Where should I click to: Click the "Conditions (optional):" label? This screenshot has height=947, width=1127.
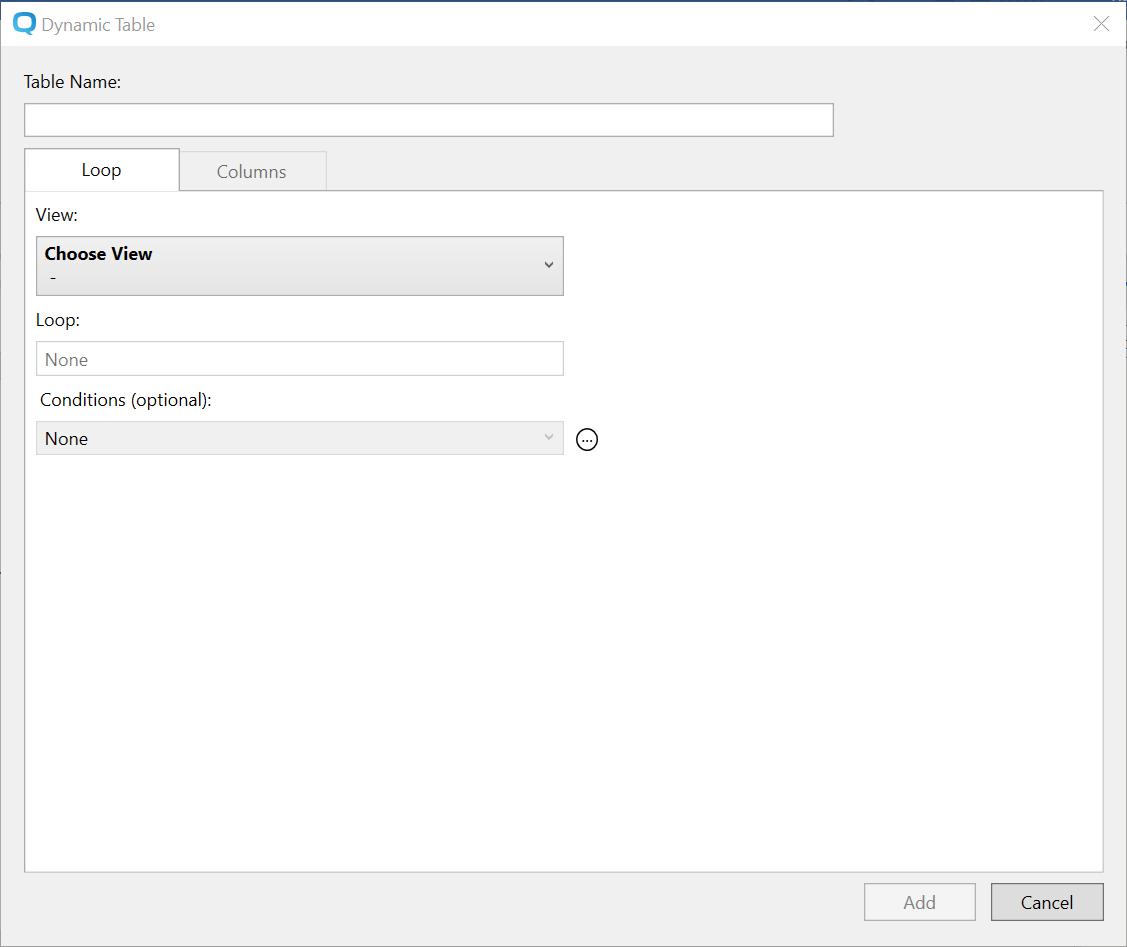(126, 399)
